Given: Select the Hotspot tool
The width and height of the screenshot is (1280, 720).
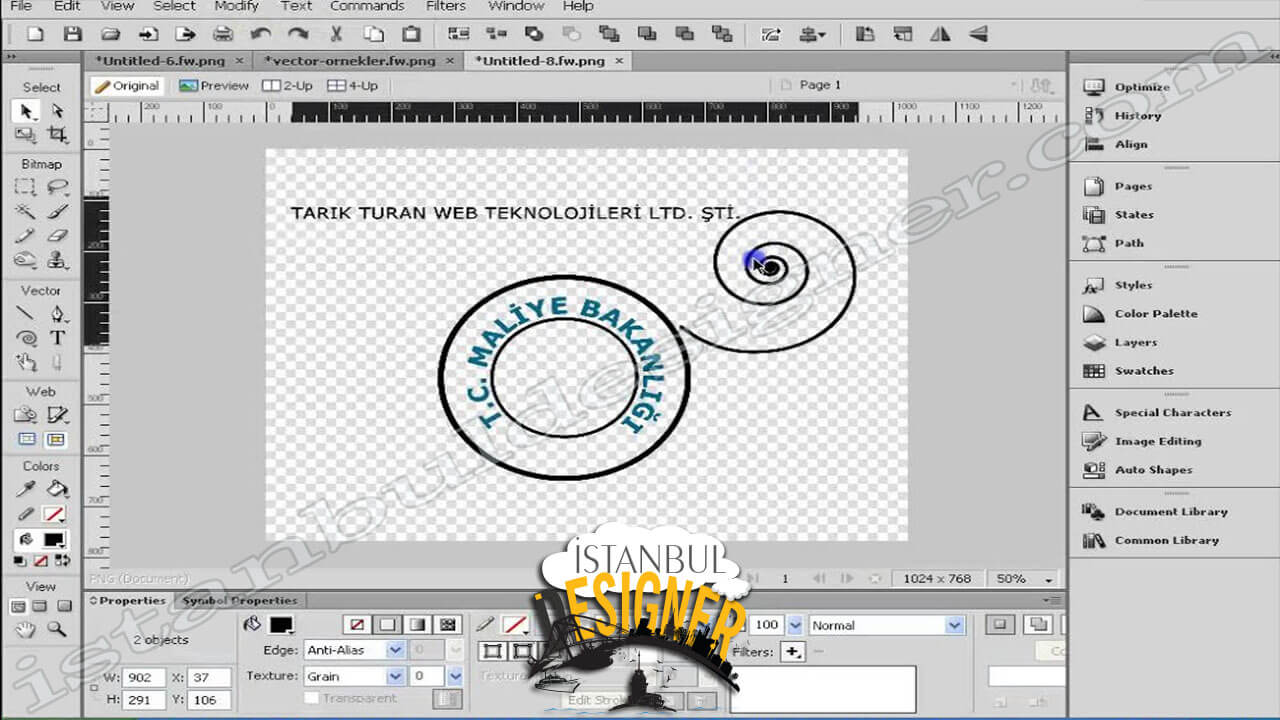Looking at the screenshot, I should (x=26, y=414).
